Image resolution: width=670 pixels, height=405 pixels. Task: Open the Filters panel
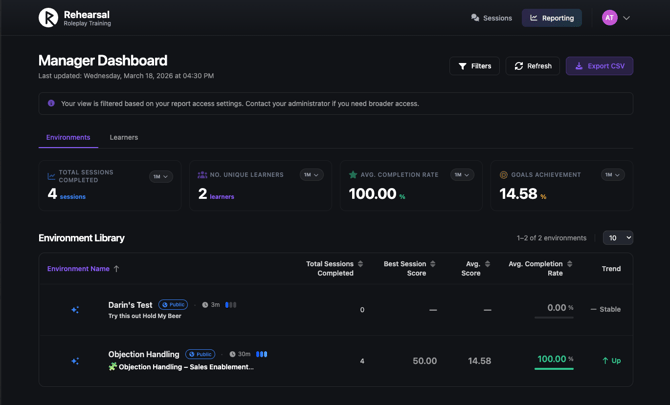474,66
